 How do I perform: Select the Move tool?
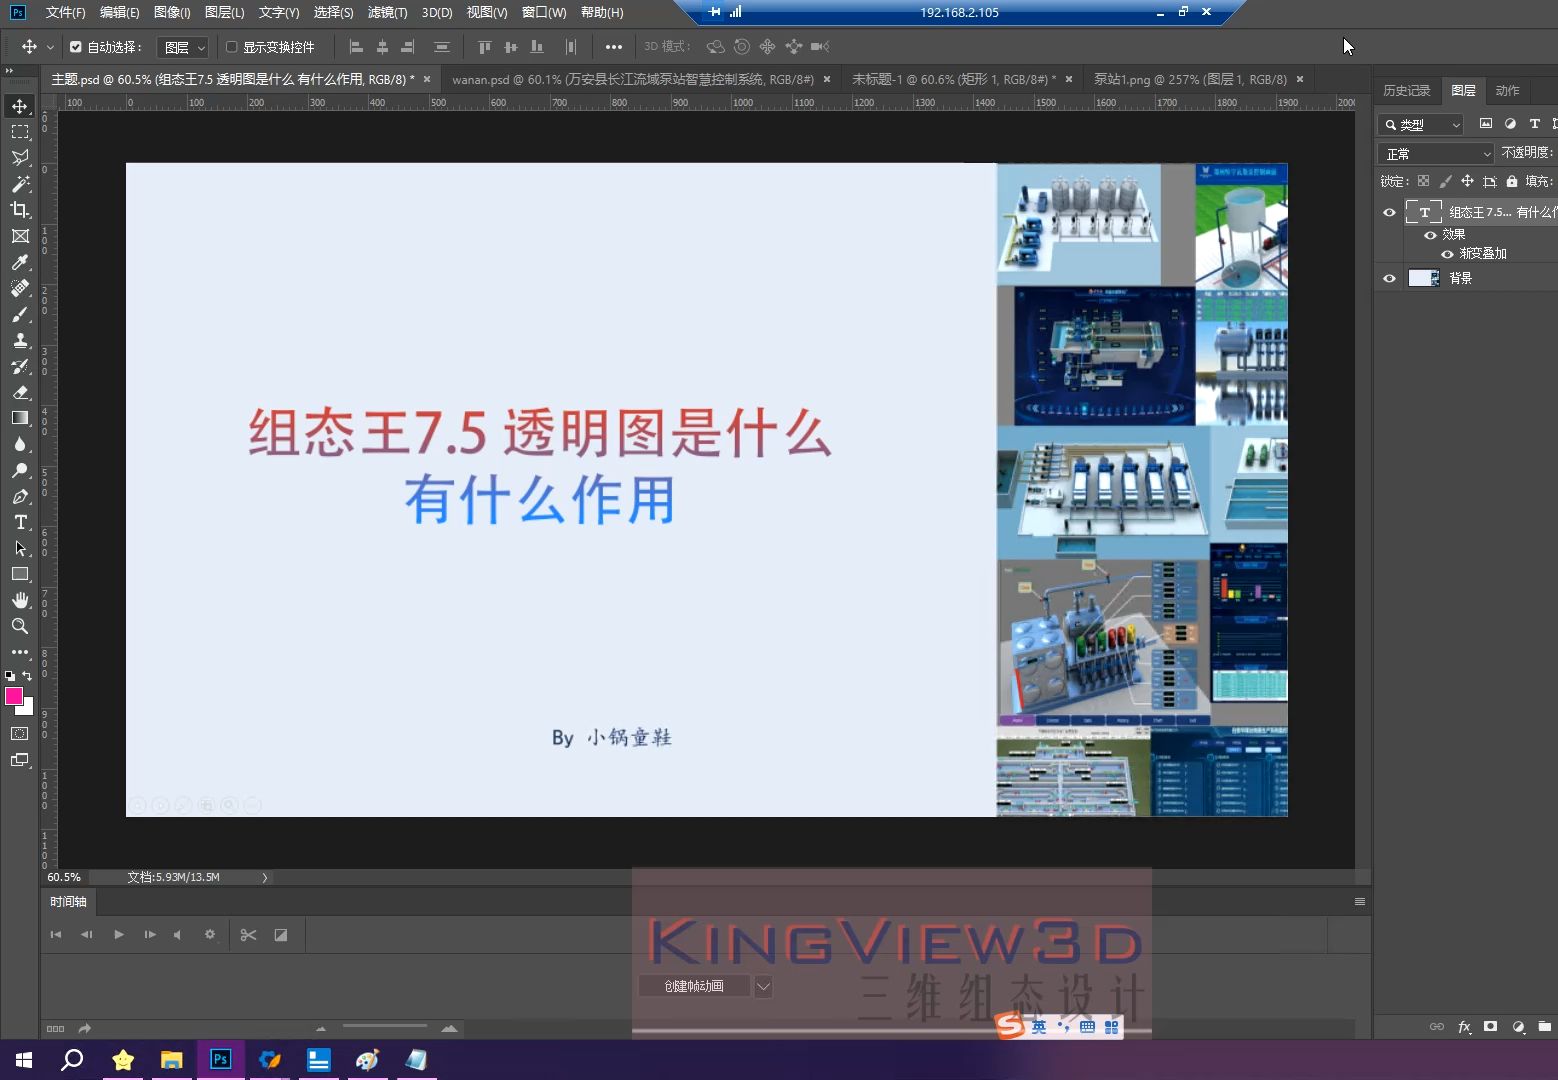(20, 106)
